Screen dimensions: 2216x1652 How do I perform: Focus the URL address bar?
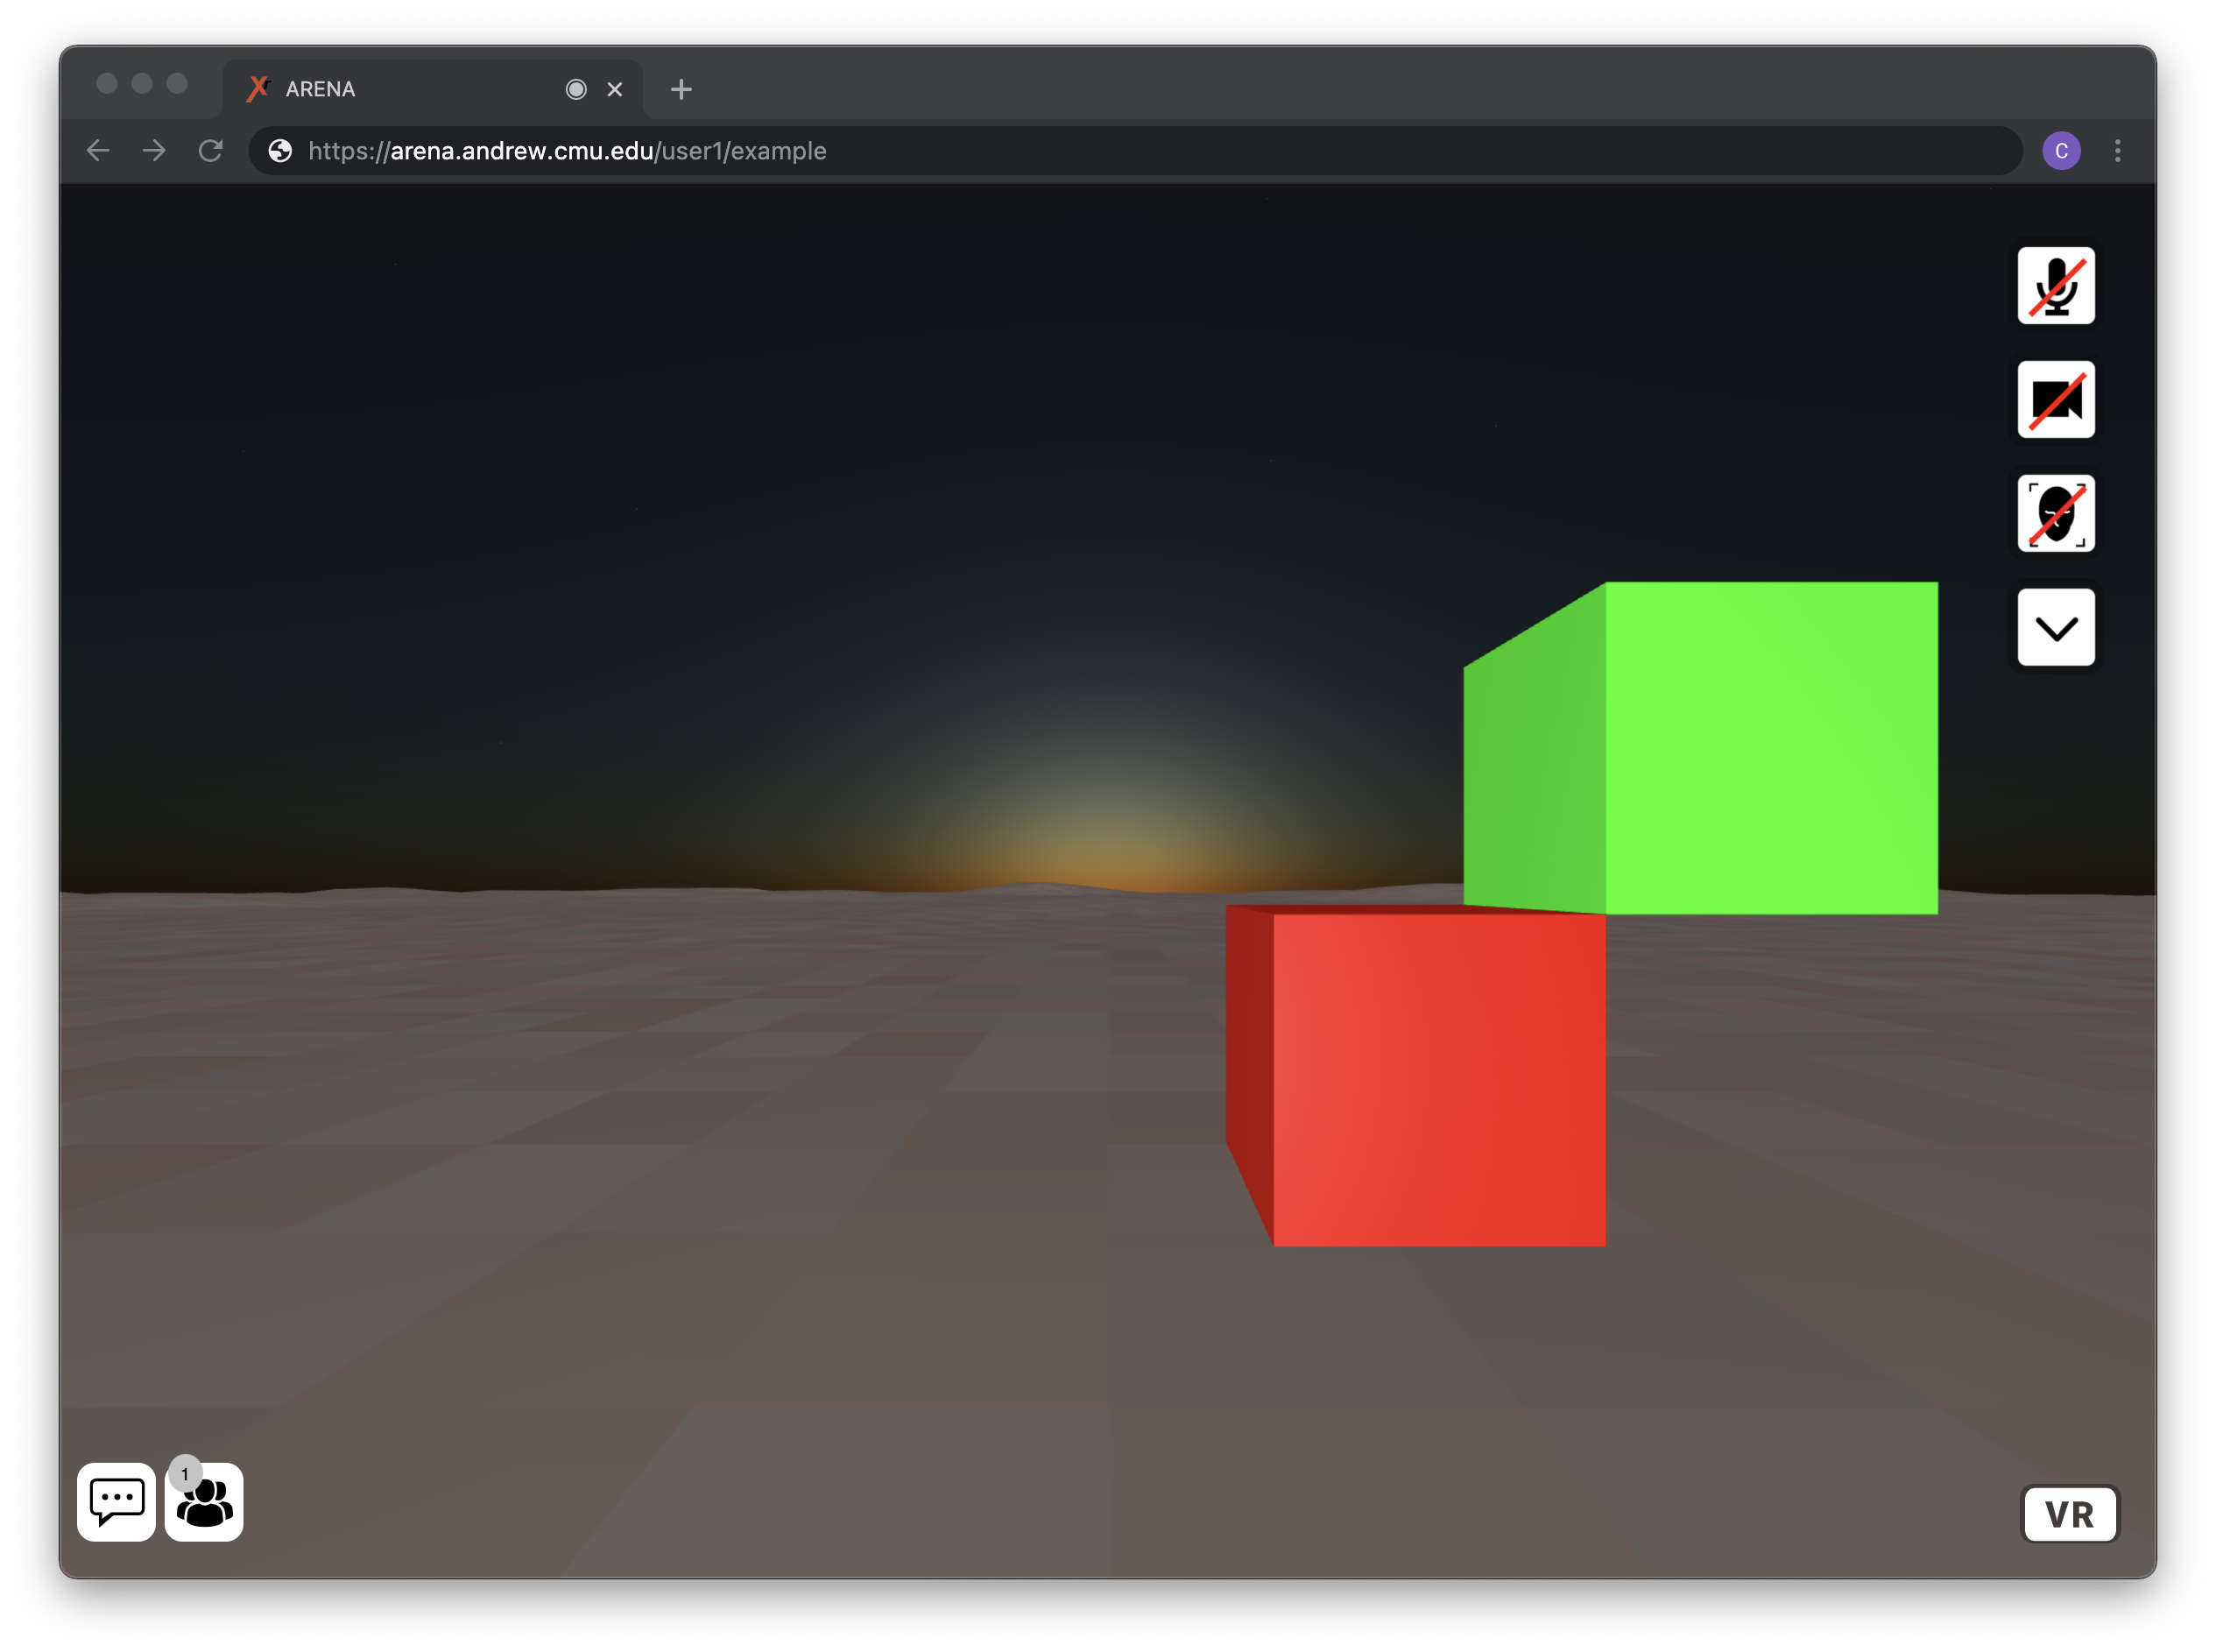(x=1135, y=151)
